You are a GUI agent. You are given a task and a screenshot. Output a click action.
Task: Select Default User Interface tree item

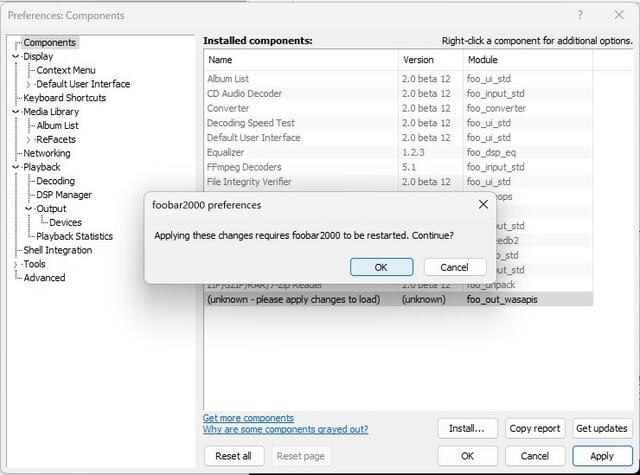coord(83,84)
